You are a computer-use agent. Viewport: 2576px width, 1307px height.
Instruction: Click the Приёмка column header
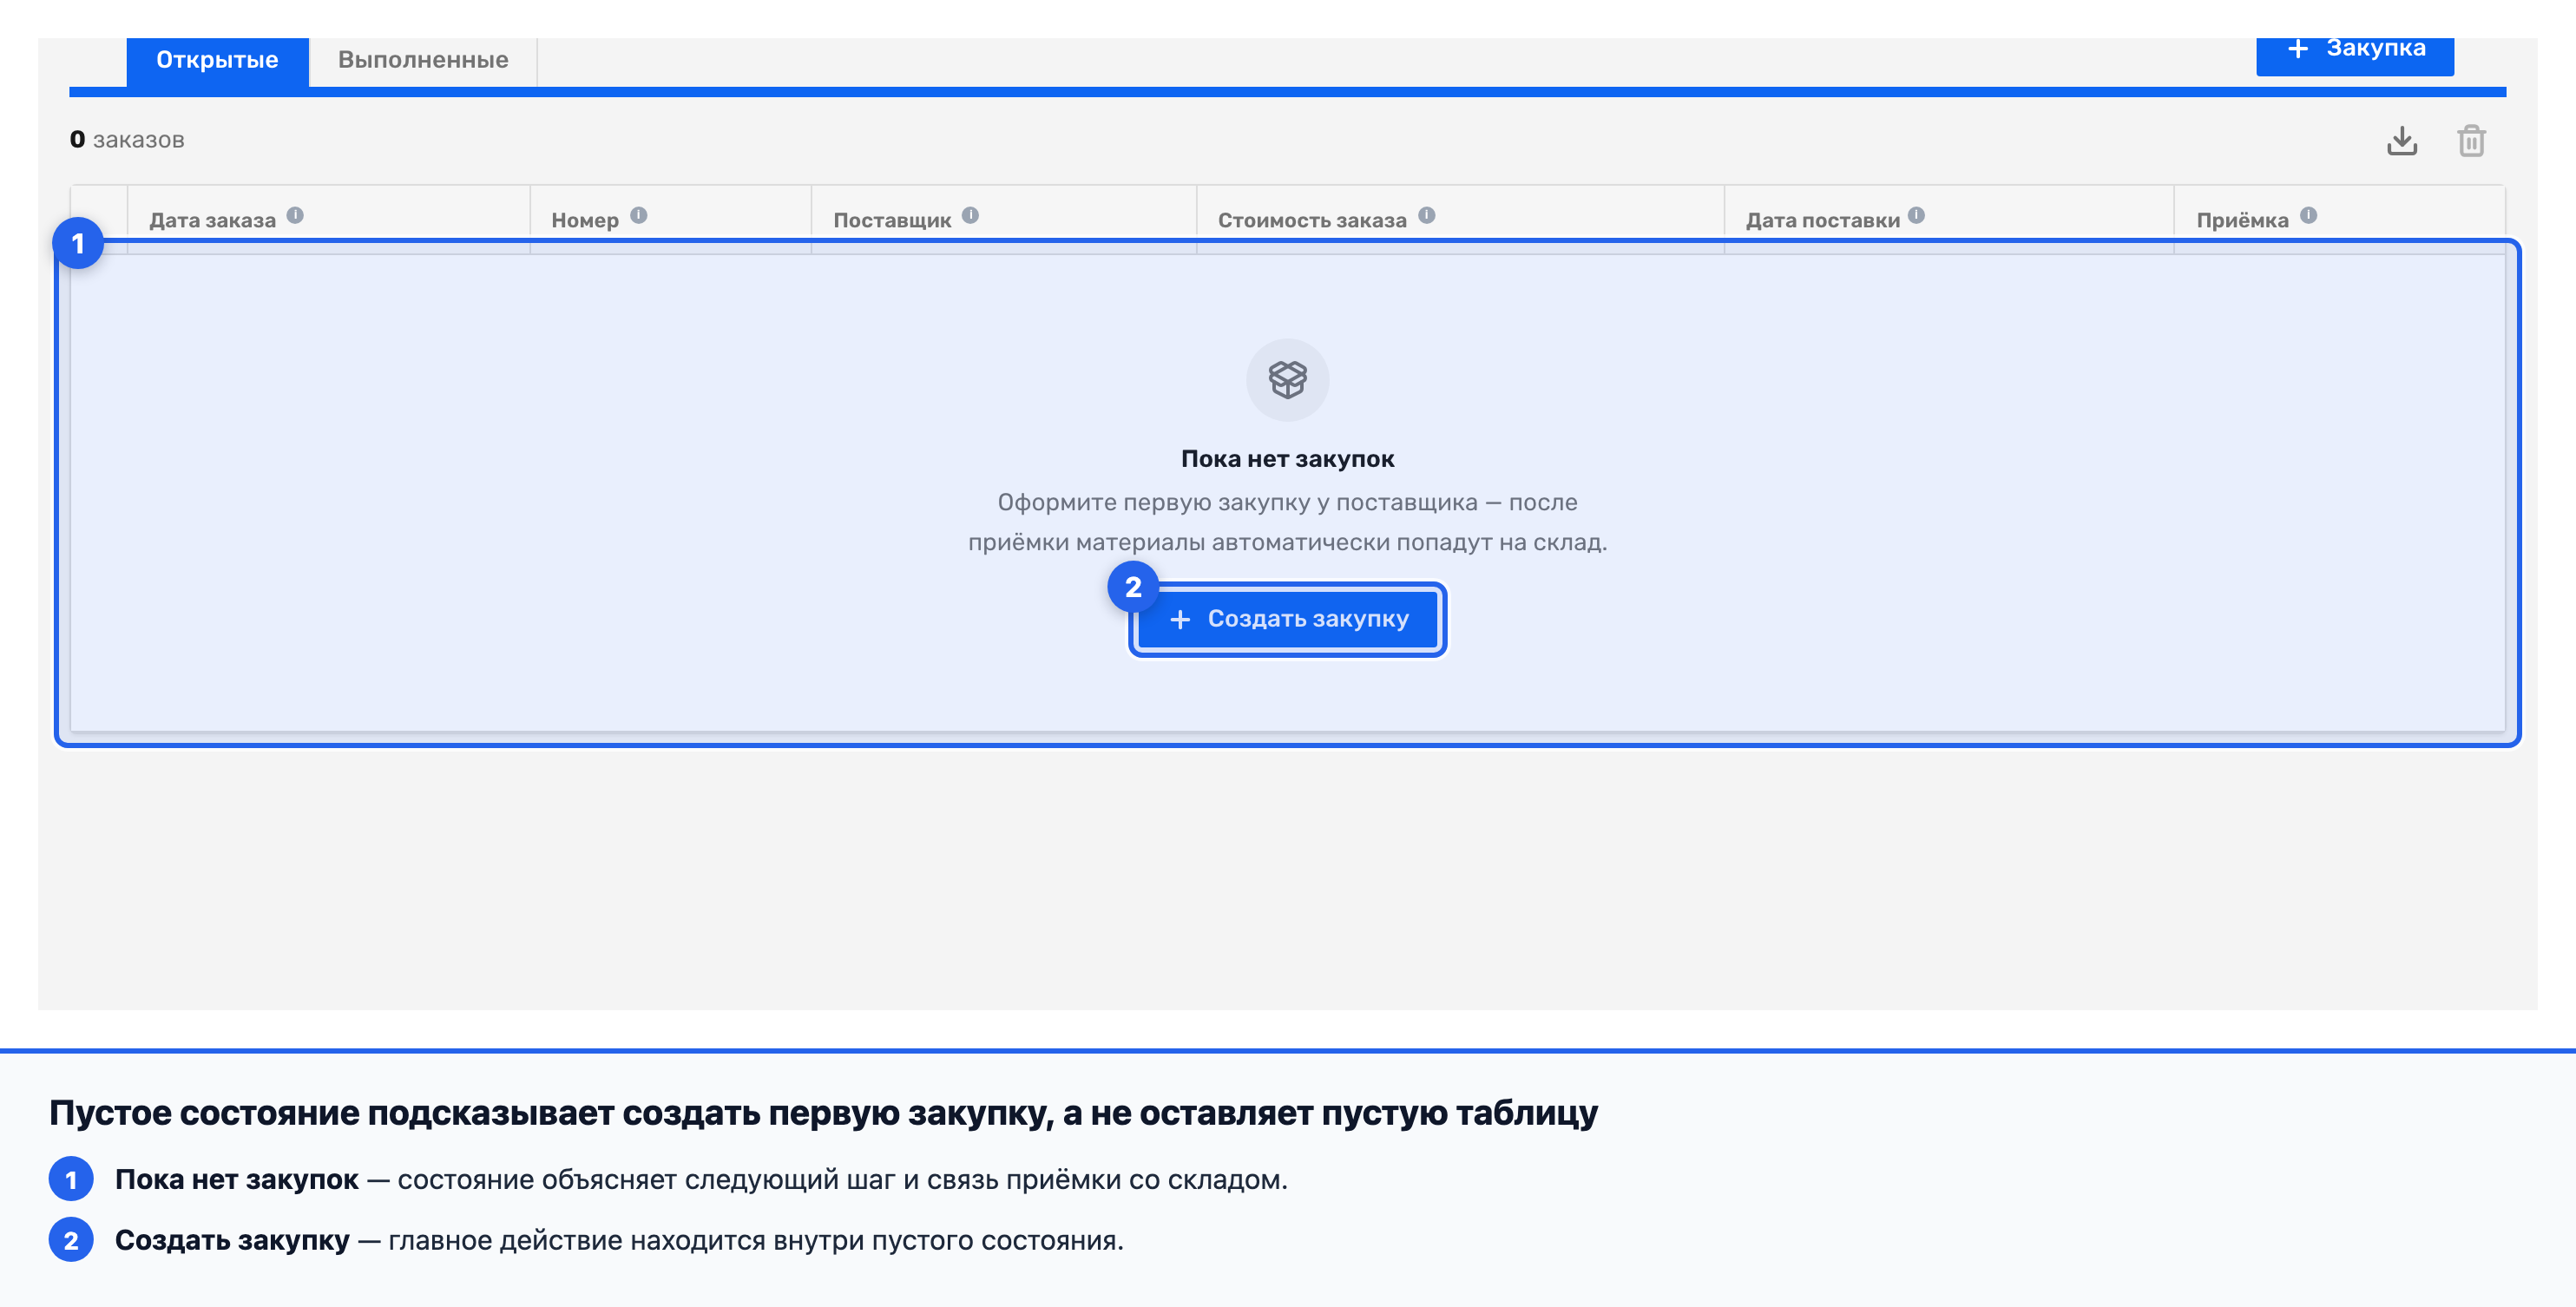coord(2242,220)
